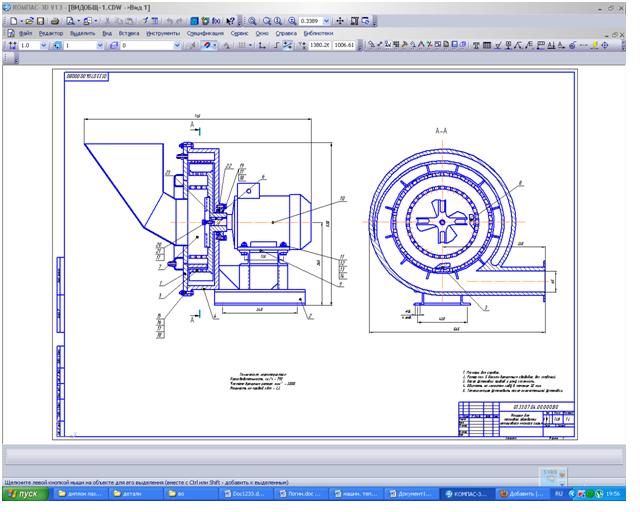Open the layers icon before field 0
Screen dimensions: 640x512
(x=115, y=45)
